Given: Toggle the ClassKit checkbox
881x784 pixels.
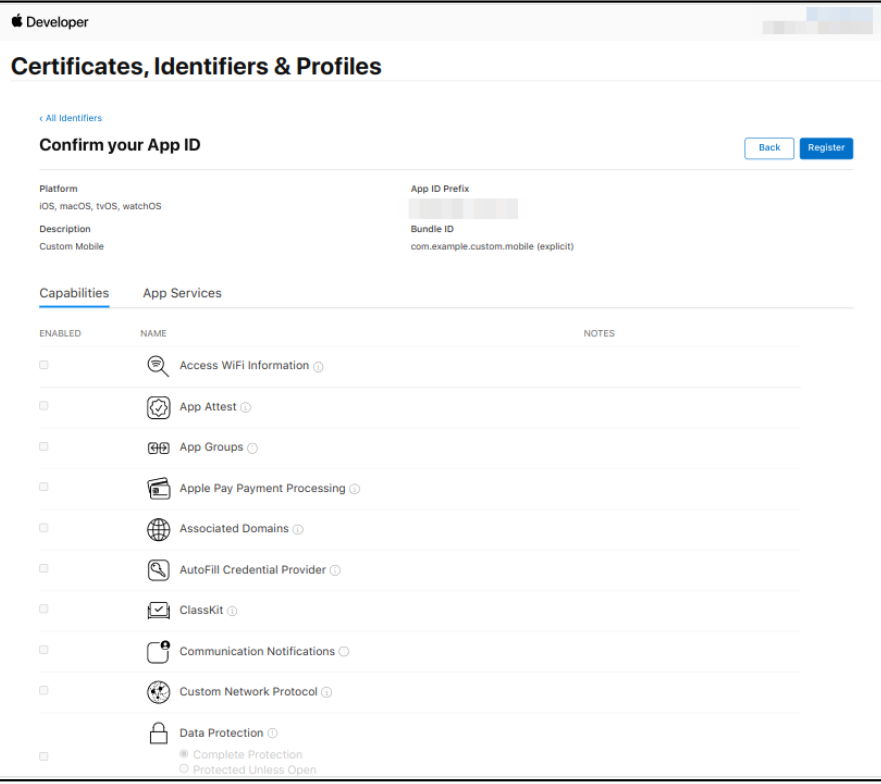Looking at the screenshot, I should tap(44, 609).
